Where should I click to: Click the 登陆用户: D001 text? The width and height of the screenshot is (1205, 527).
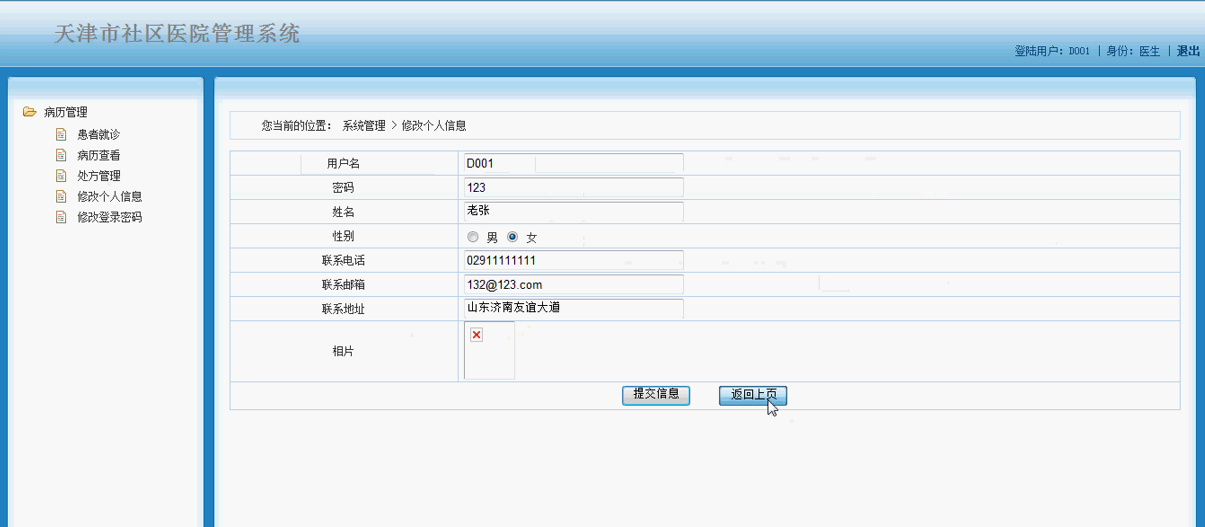[1052, 51]
